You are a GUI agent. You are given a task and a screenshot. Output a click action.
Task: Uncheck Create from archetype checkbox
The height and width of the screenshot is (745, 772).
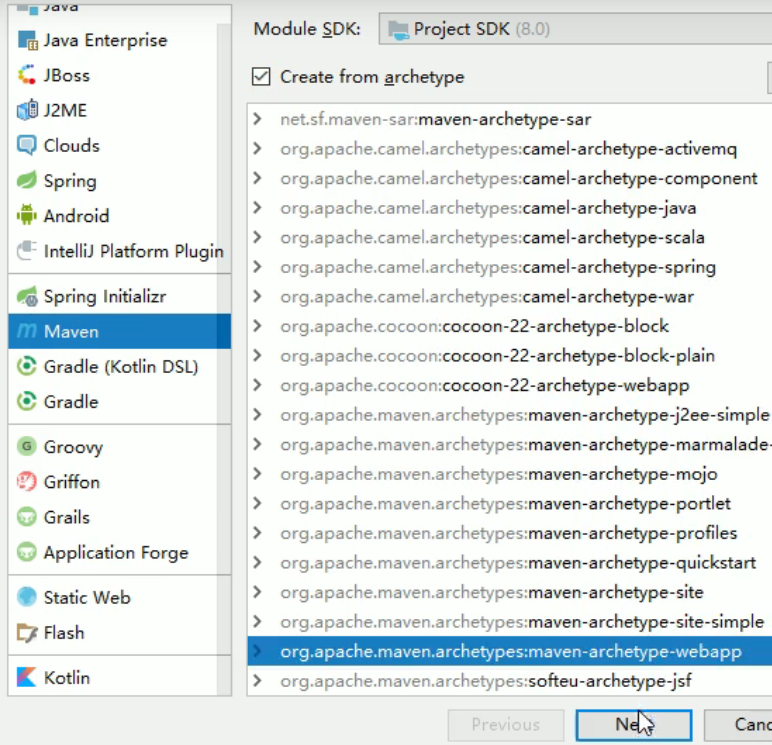261,77
